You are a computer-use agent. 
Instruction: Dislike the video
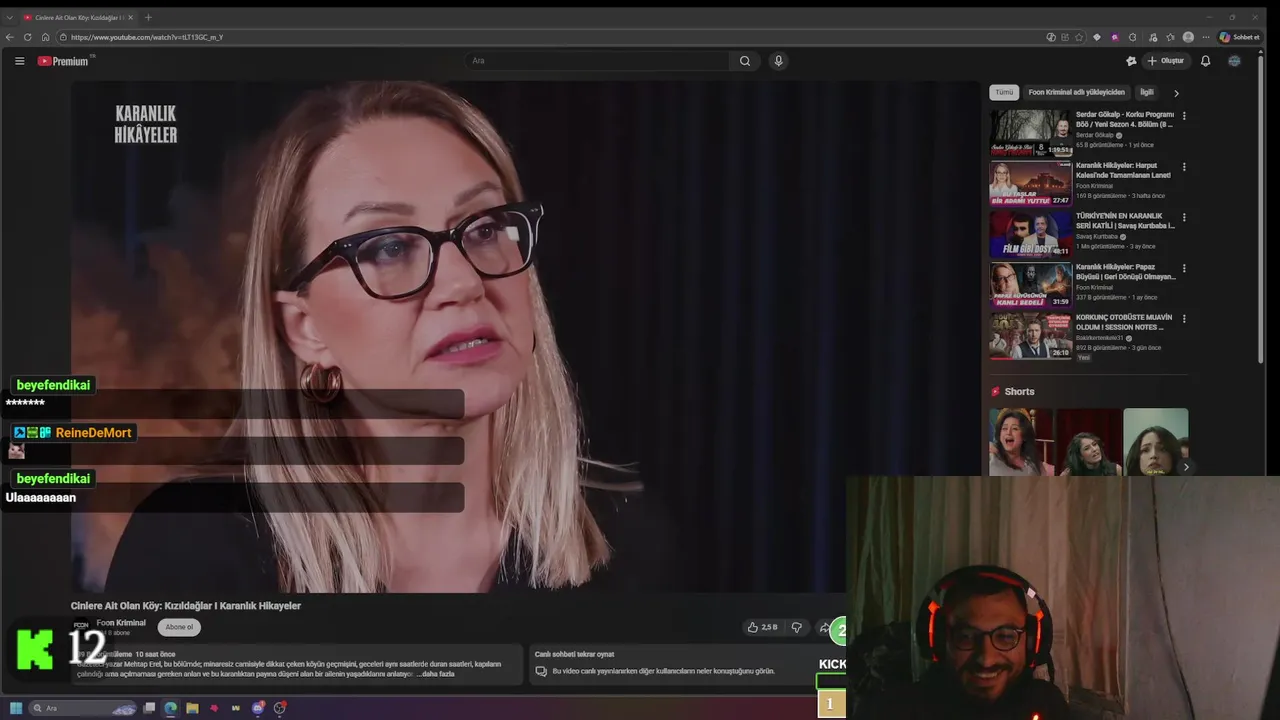[x=796, y=627]
